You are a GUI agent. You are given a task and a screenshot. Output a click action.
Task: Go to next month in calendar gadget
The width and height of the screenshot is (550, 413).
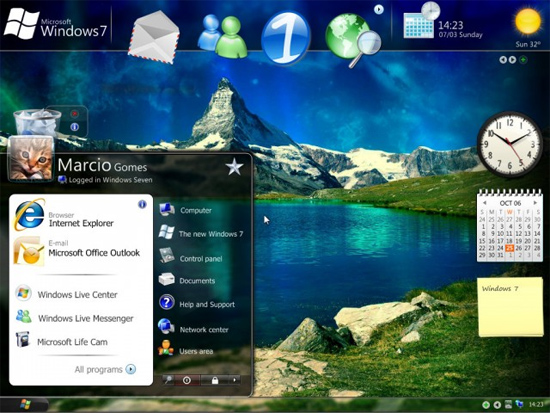click(535, 203)
